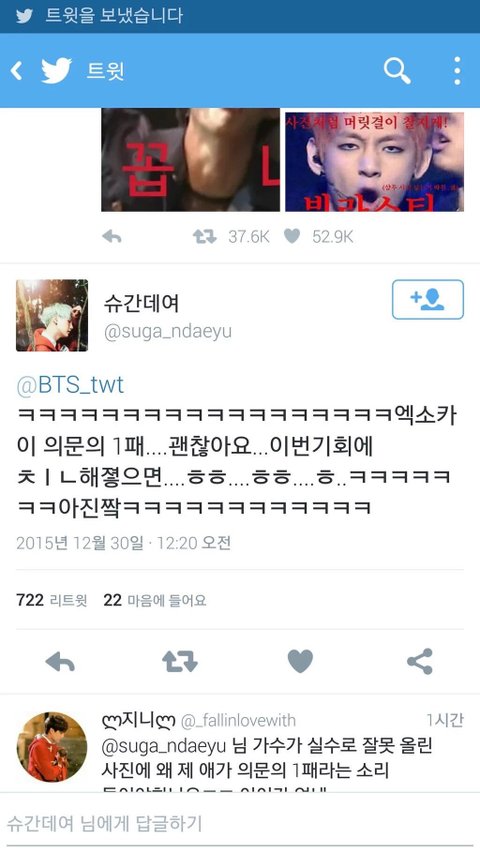Tap the back arrow in header

(17, 71)
